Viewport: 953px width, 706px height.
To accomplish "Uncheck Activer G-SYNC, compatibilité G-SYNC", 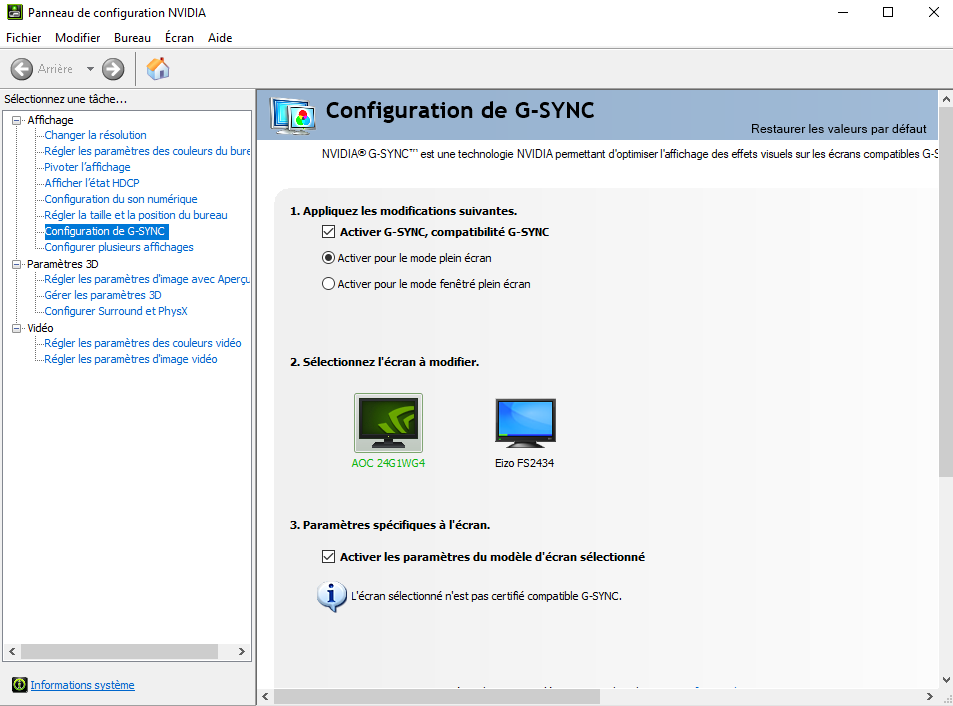I will (x=328, y=231).
